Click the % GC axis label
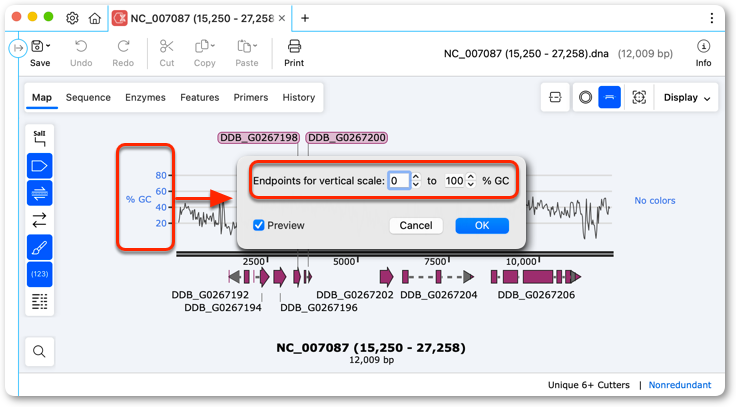The image size is (736, 407). pyautogui.click(x=138, y=199)
